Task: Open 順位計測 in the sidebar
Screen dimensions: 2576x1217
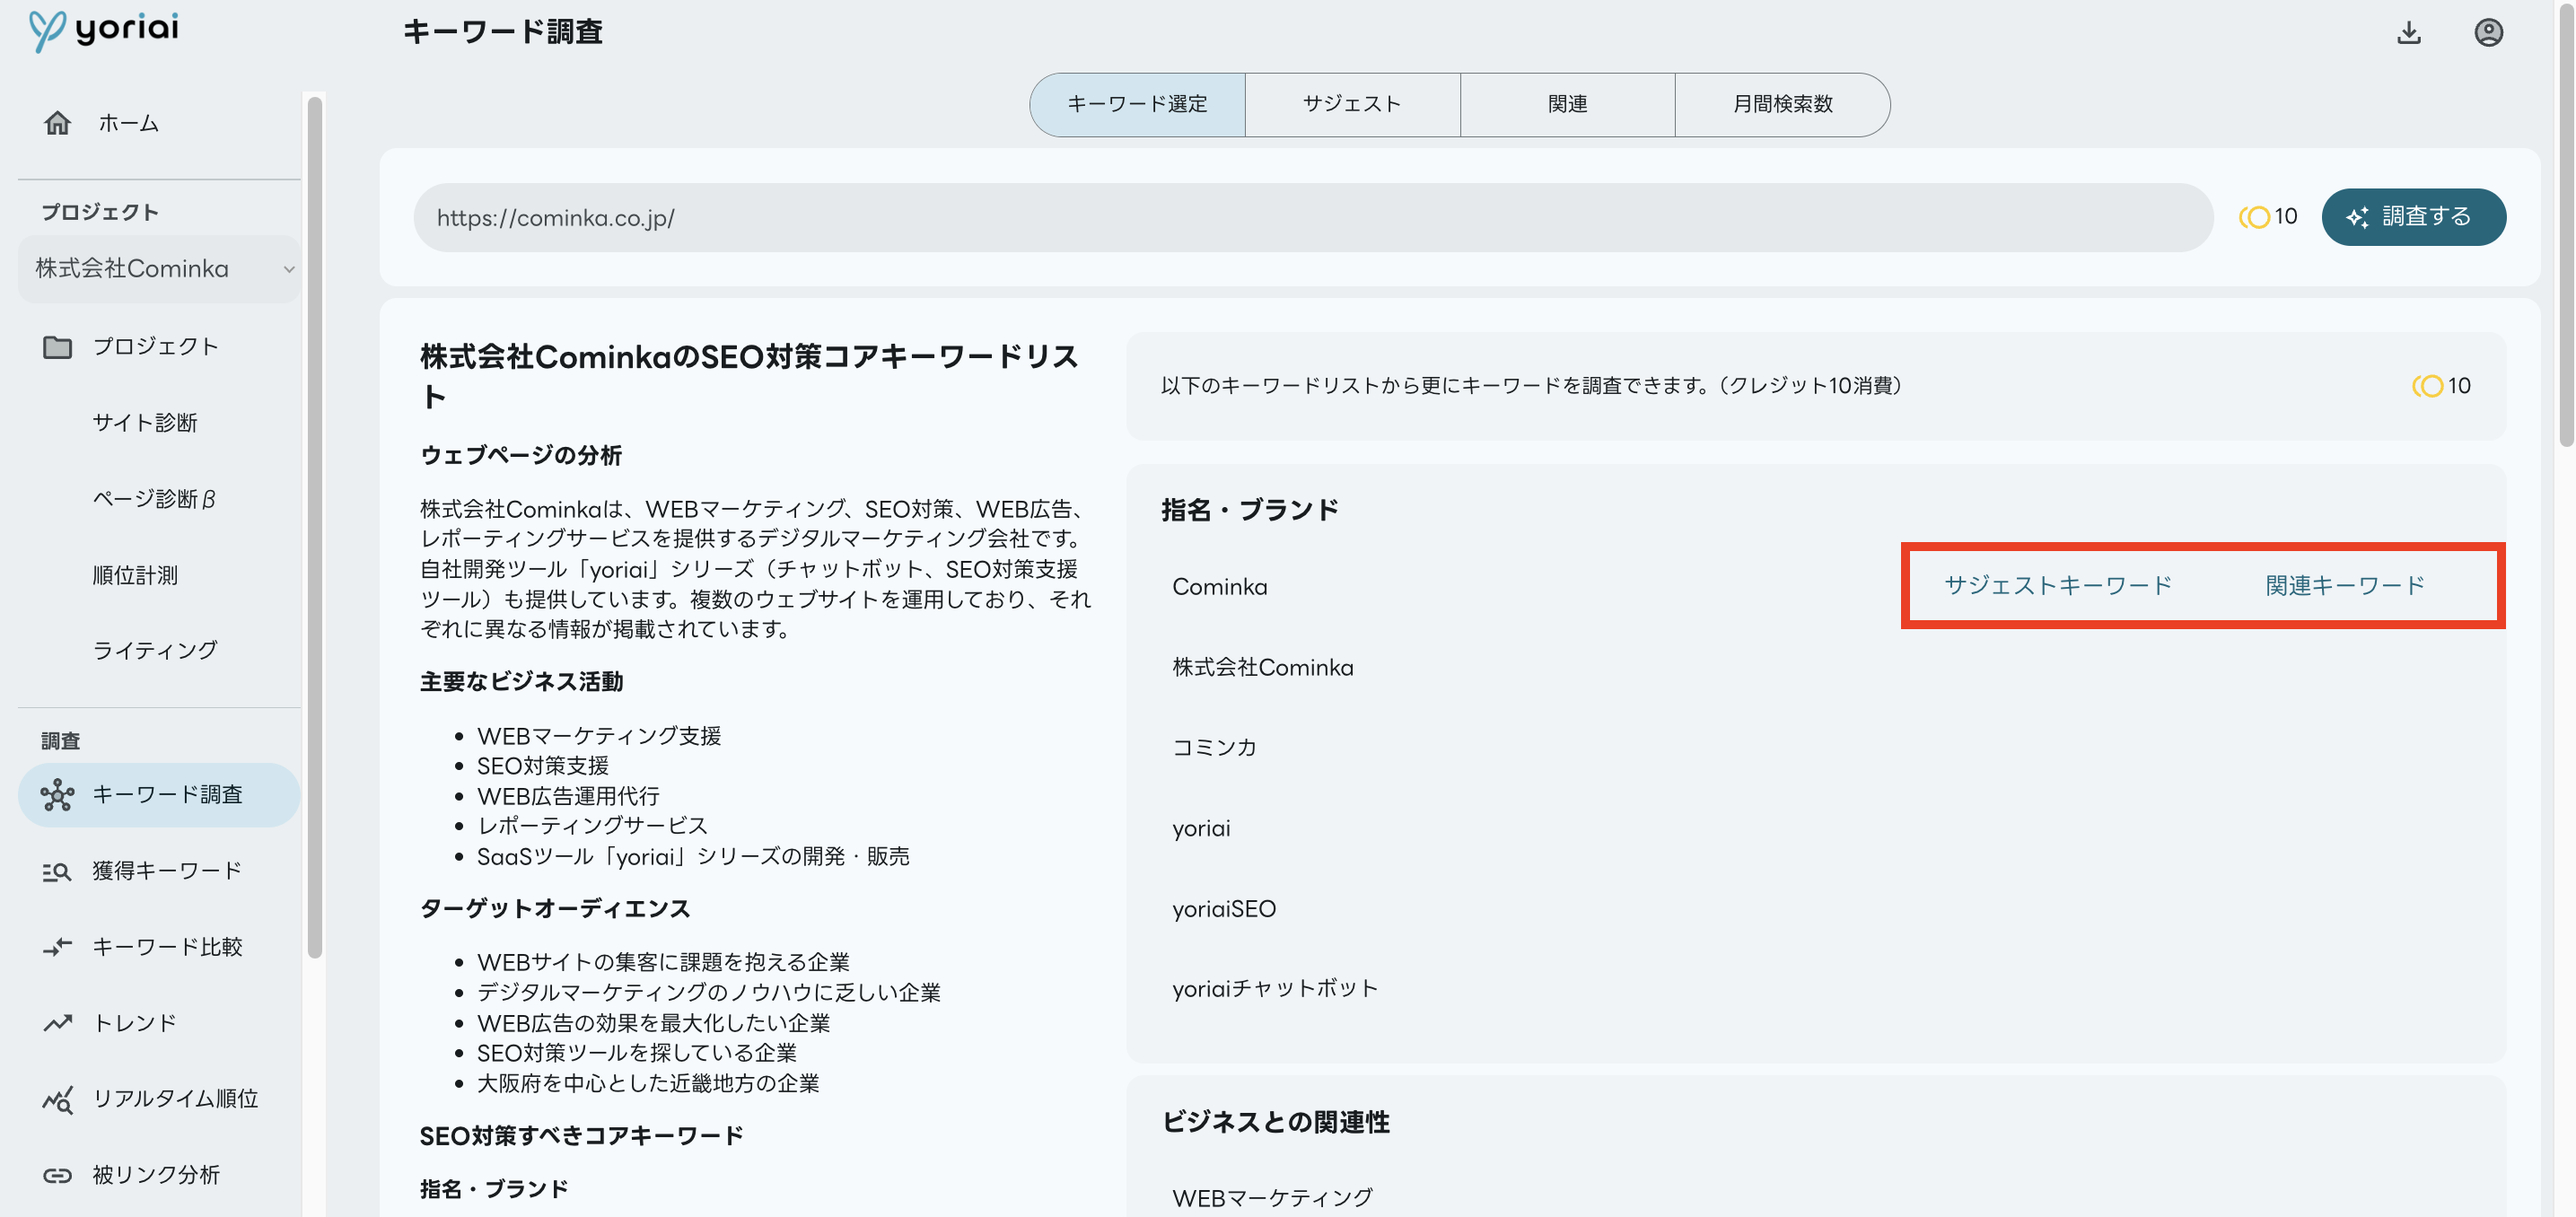Action: point(135,575)
